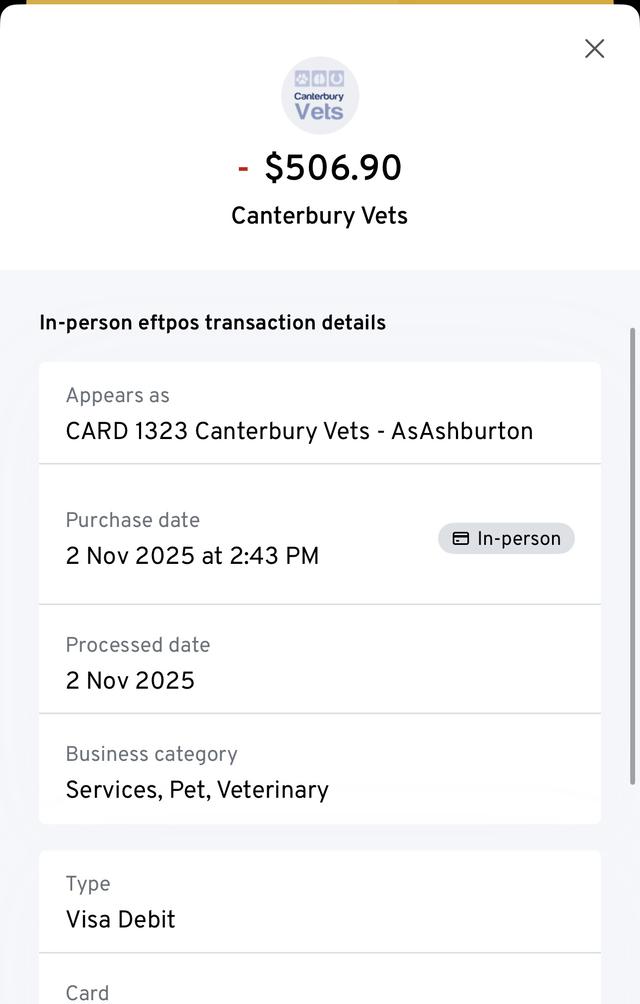
Task: Tap the Type label
Action: click(88, 884)
